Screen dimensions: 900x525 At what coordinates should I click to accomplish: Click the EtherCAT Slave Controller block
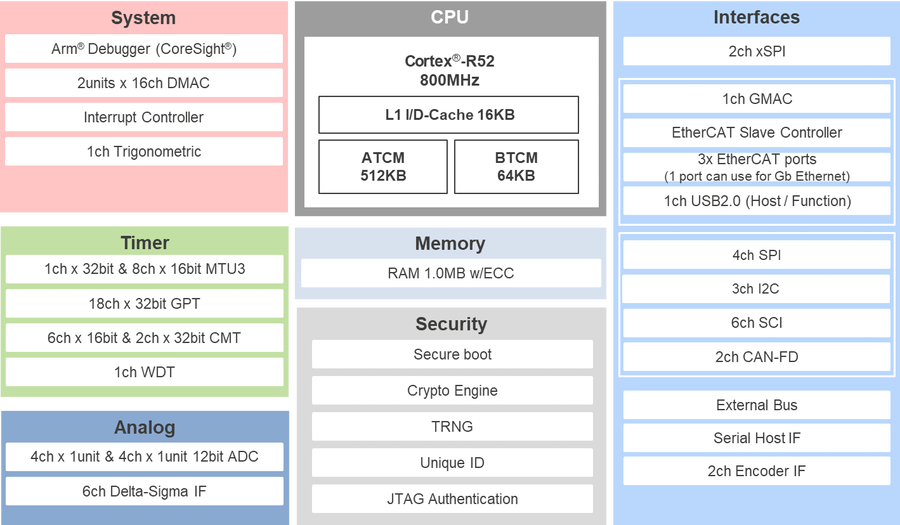[x=756, y=132]
